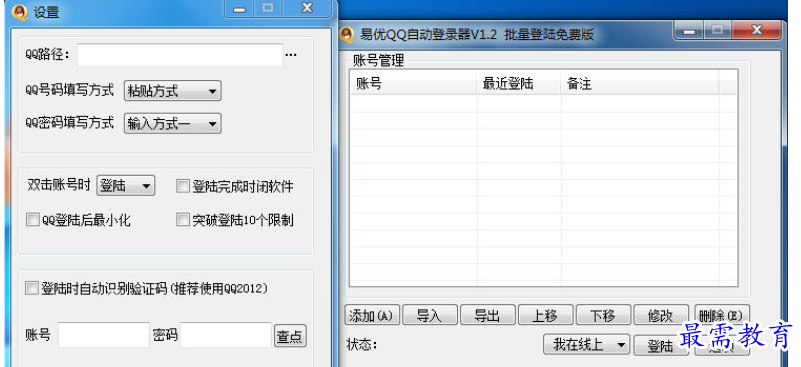Move account down with 下移 button
The image size is (801, 367).
click(x=603, y=315)
